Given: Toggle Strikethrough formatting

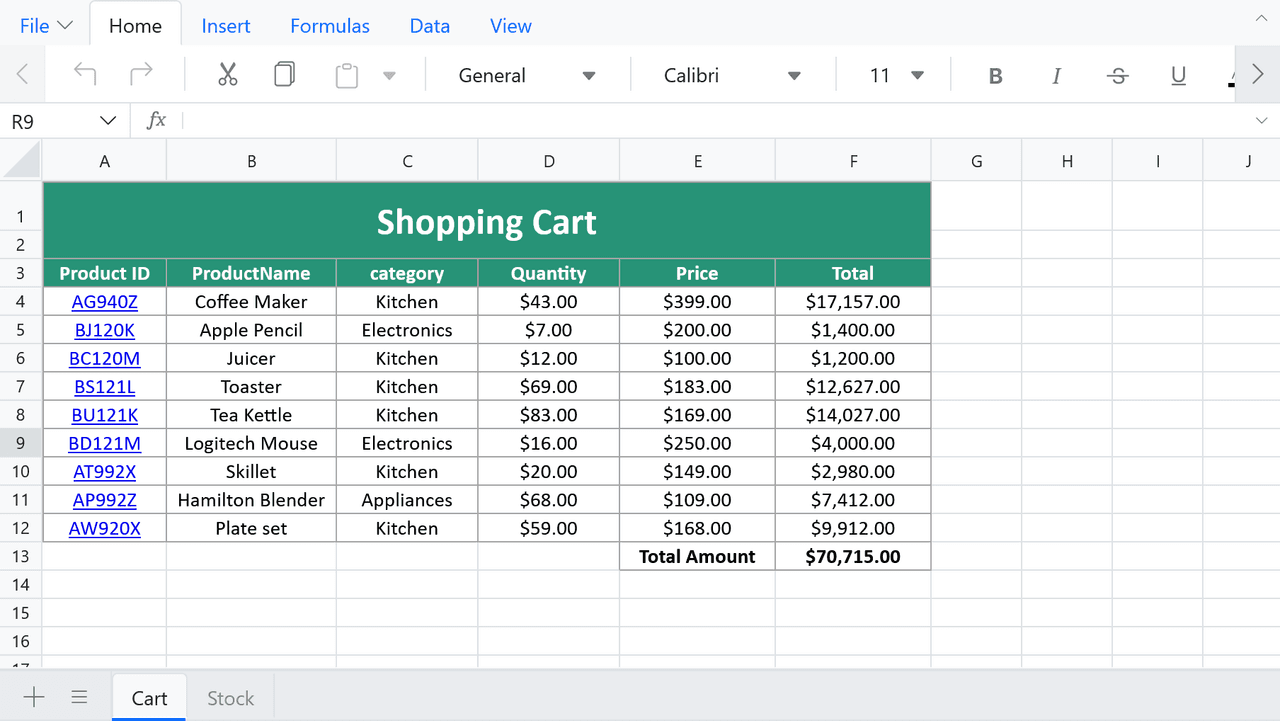Looking at the screenshot, I should click(1118, 76).
